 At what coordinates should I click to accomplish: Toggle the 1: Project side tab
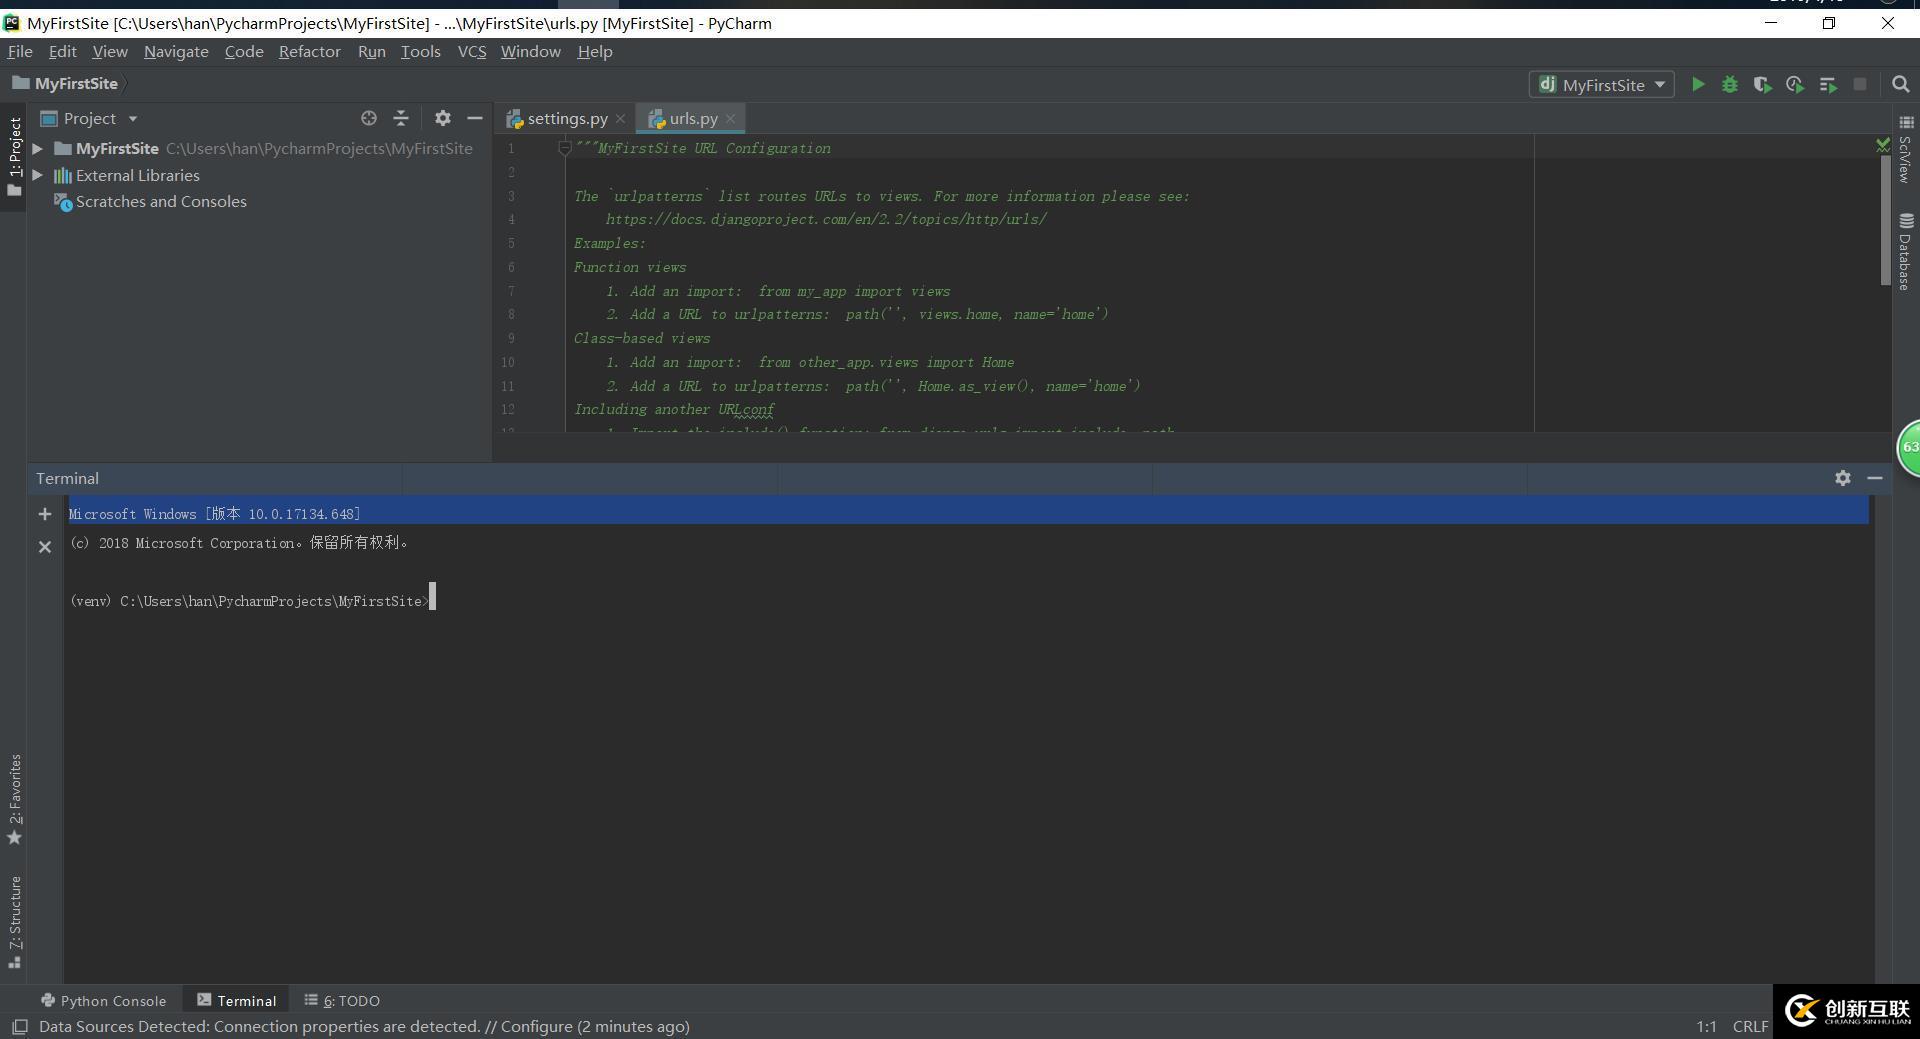(14, 155)
